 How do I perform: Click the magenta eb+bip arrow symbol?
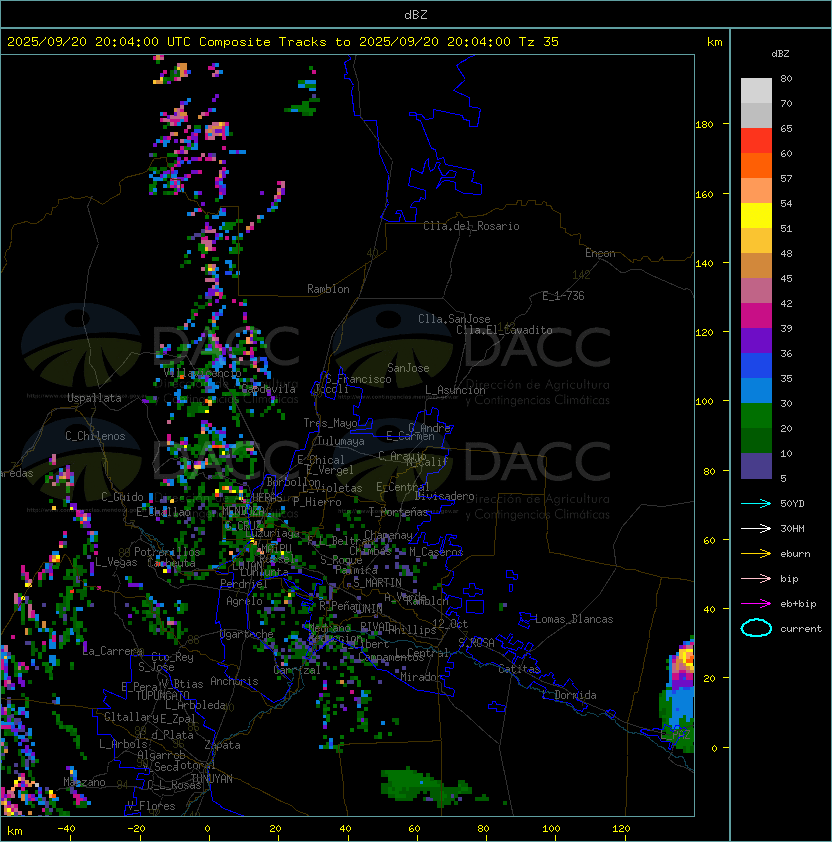756,604
